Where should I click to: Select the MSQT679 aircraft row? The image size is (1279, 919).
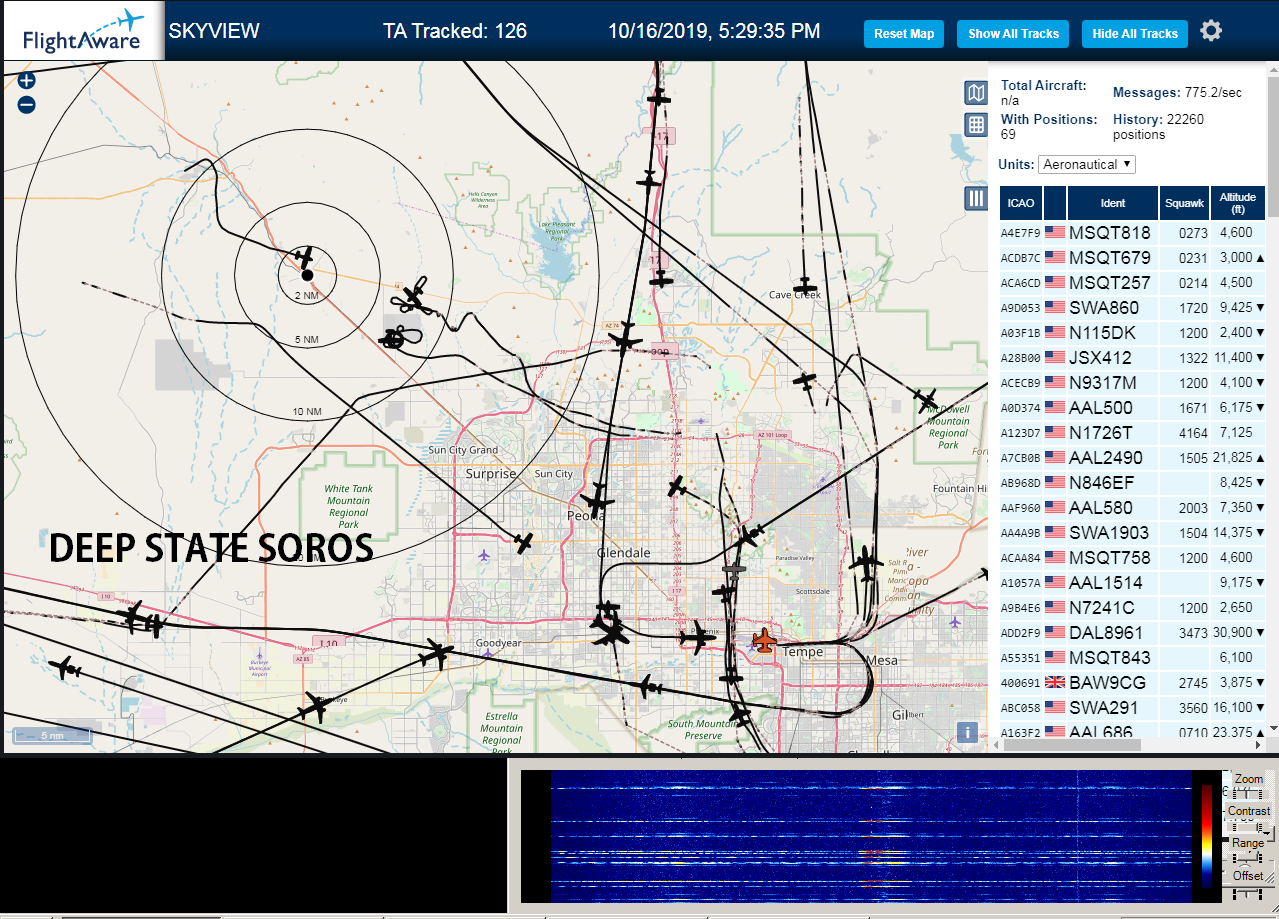point(1132,257)
